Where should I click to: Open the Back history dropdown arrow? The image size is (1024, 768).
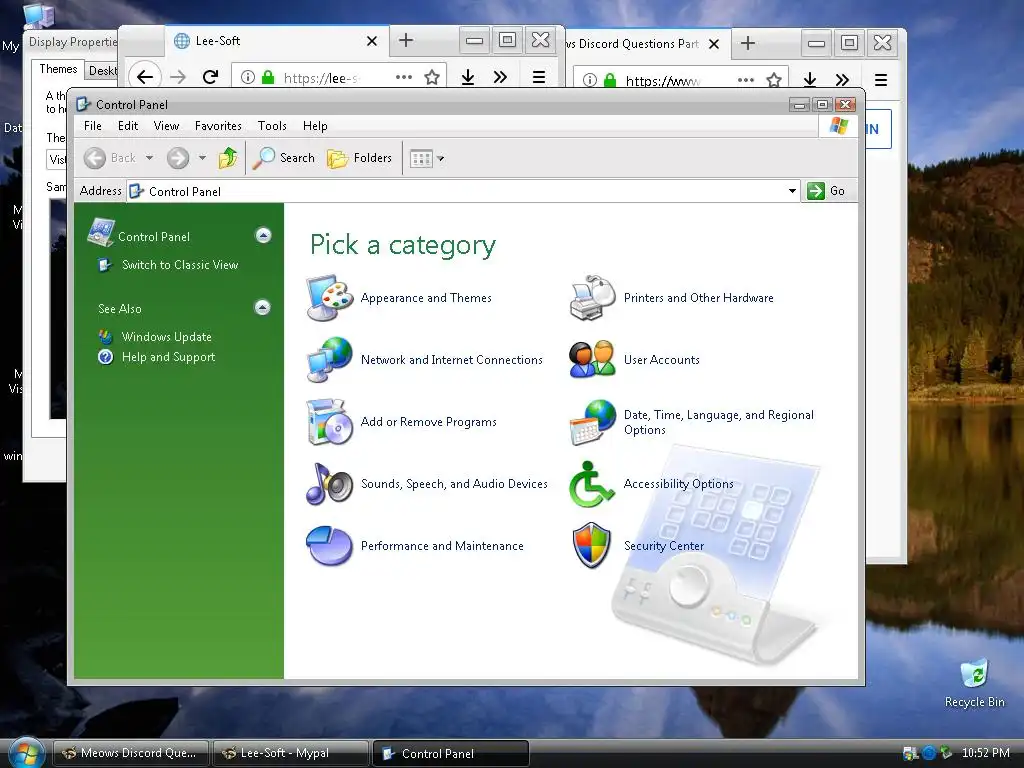point(150,158)
